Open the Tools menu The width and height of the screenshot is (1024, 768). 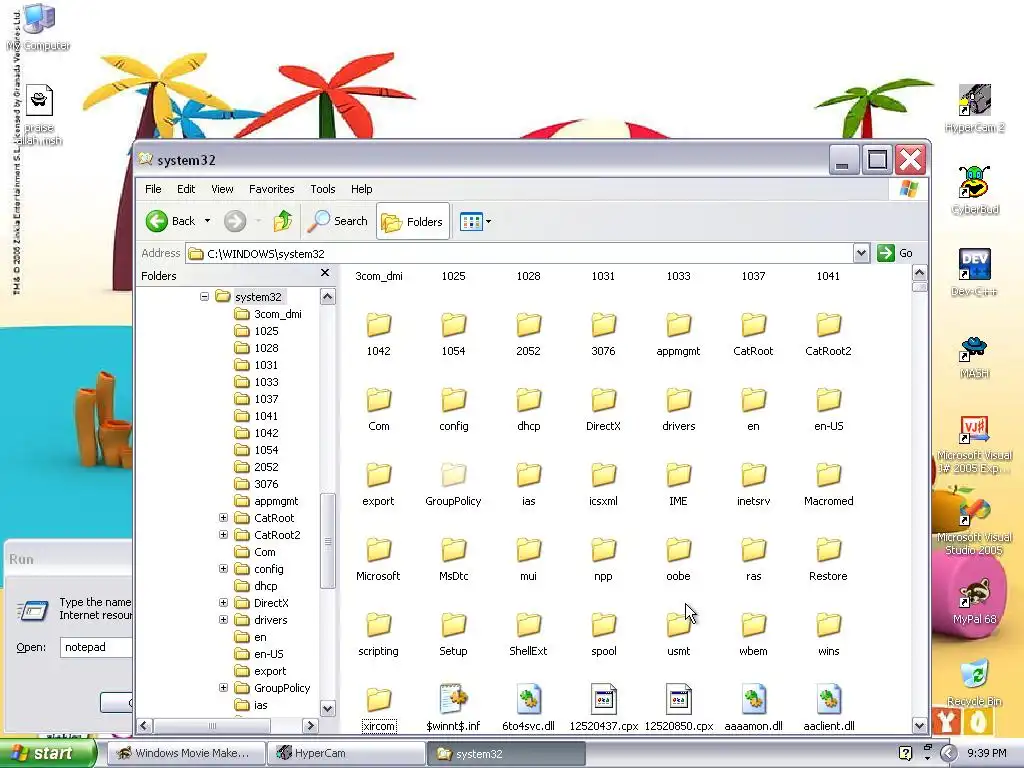pos(323,189)
